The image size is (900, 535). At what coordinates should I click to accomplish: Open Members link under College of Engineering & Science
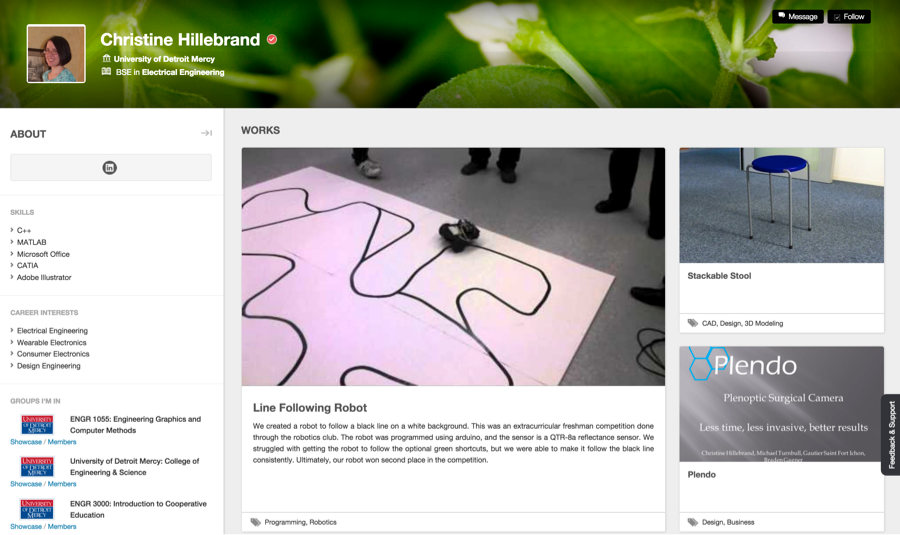tap(62, 484)
